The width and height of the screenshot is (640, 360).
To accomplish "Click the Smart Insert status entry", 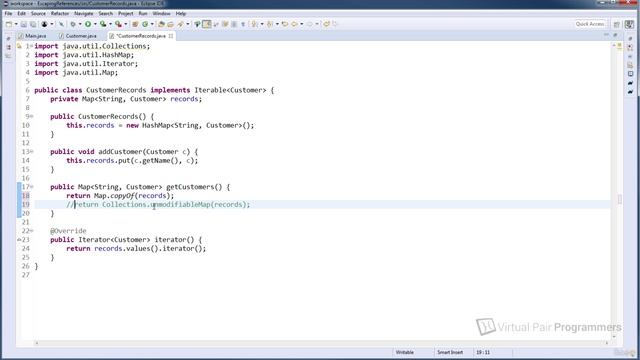I will tap(450, 352).
